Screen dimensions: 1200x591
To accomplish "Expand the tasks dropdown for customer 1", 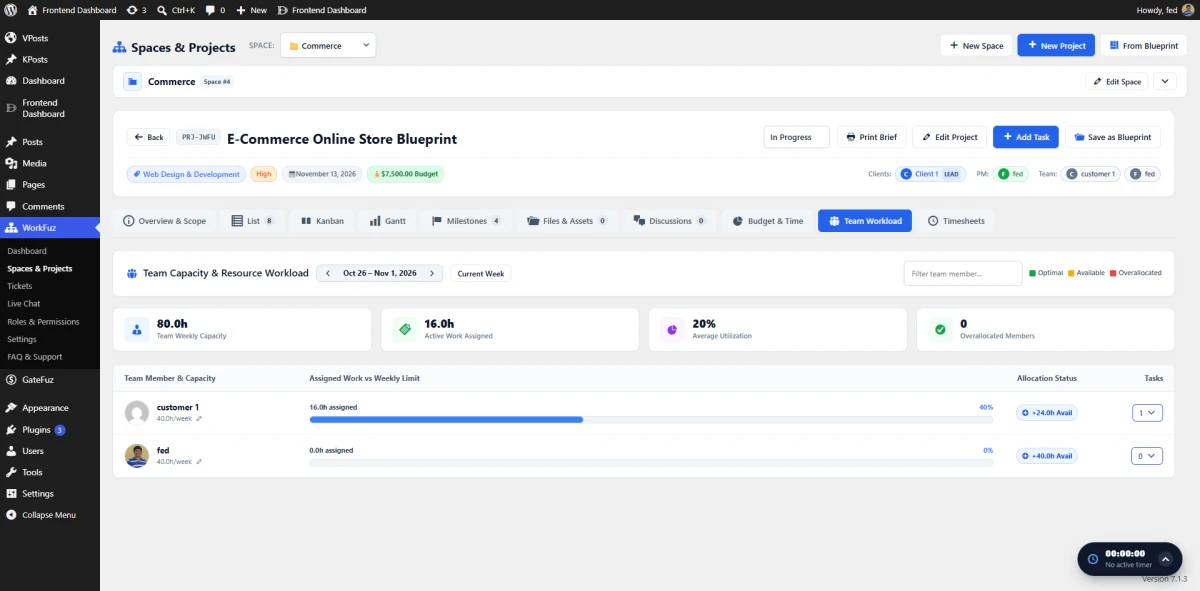I will pos(1148,413).
